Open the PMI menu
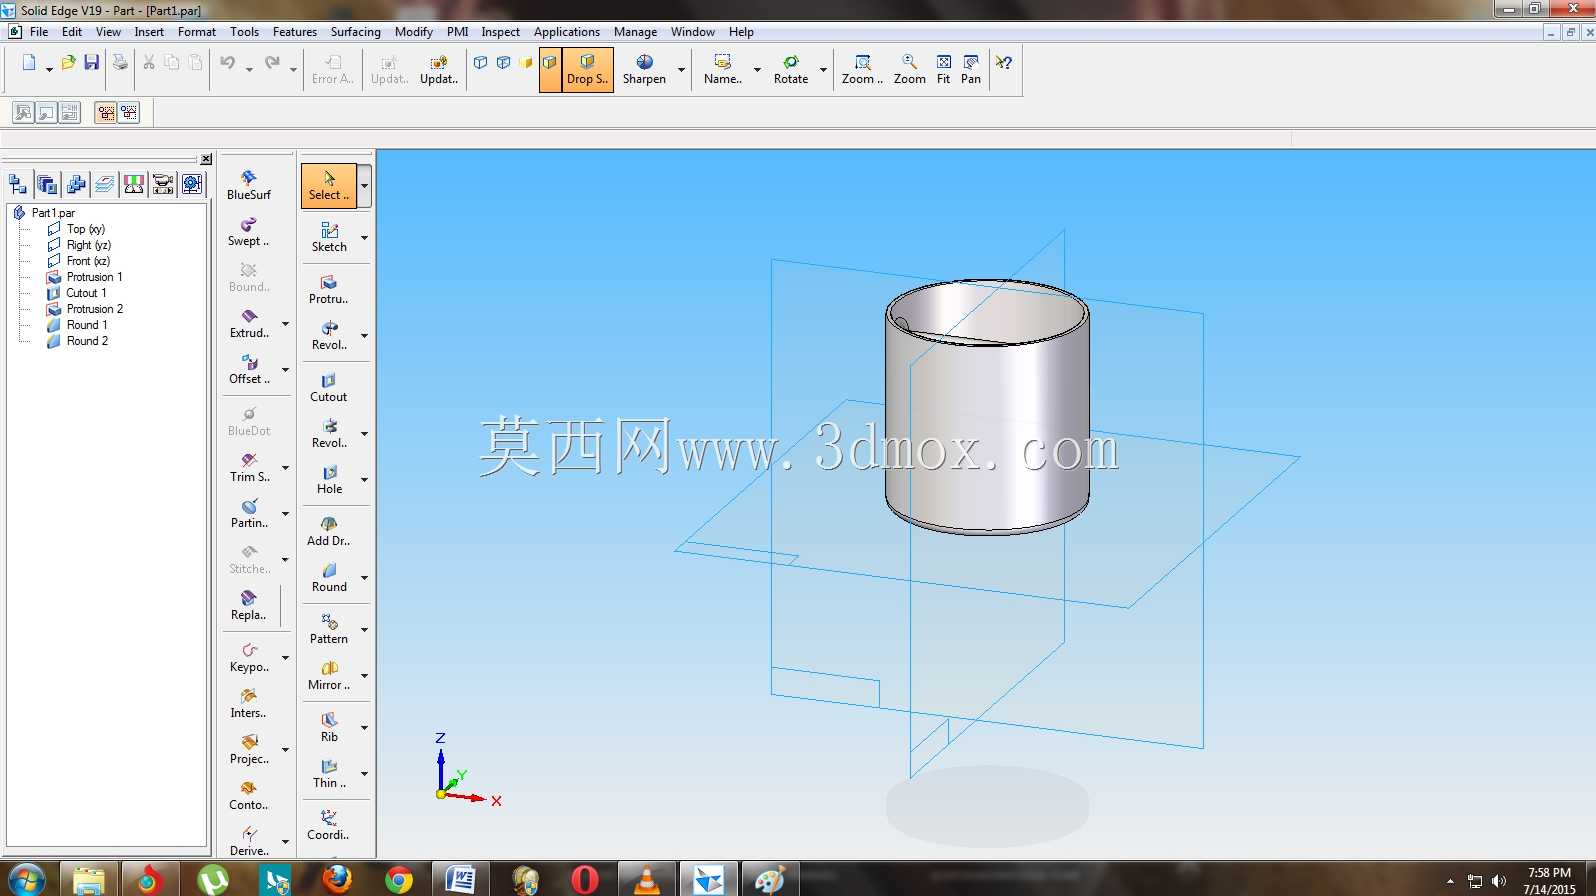1596x896 pixels. coord(457,32)
